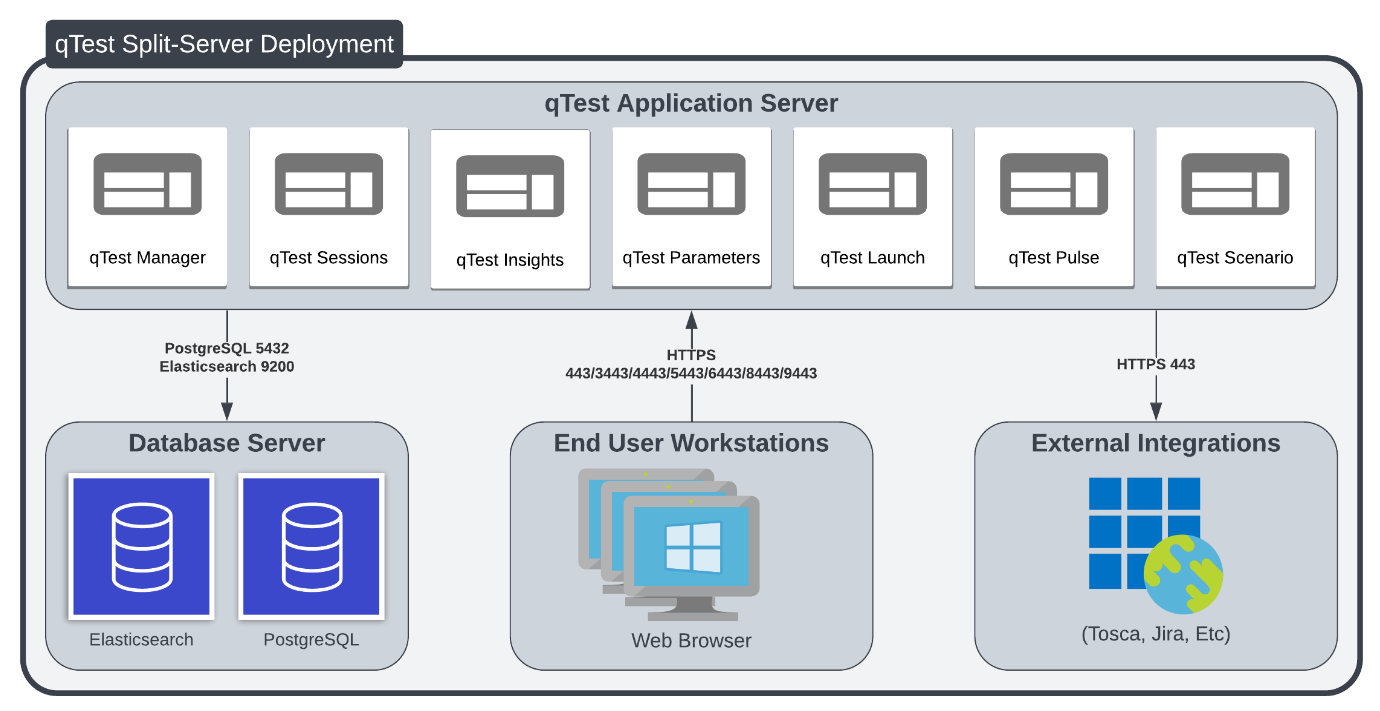Viewport: 1380px width, 711px height.
Task: Click the External Integrations grid globe icon
Action: click(x=1156, y=545)
